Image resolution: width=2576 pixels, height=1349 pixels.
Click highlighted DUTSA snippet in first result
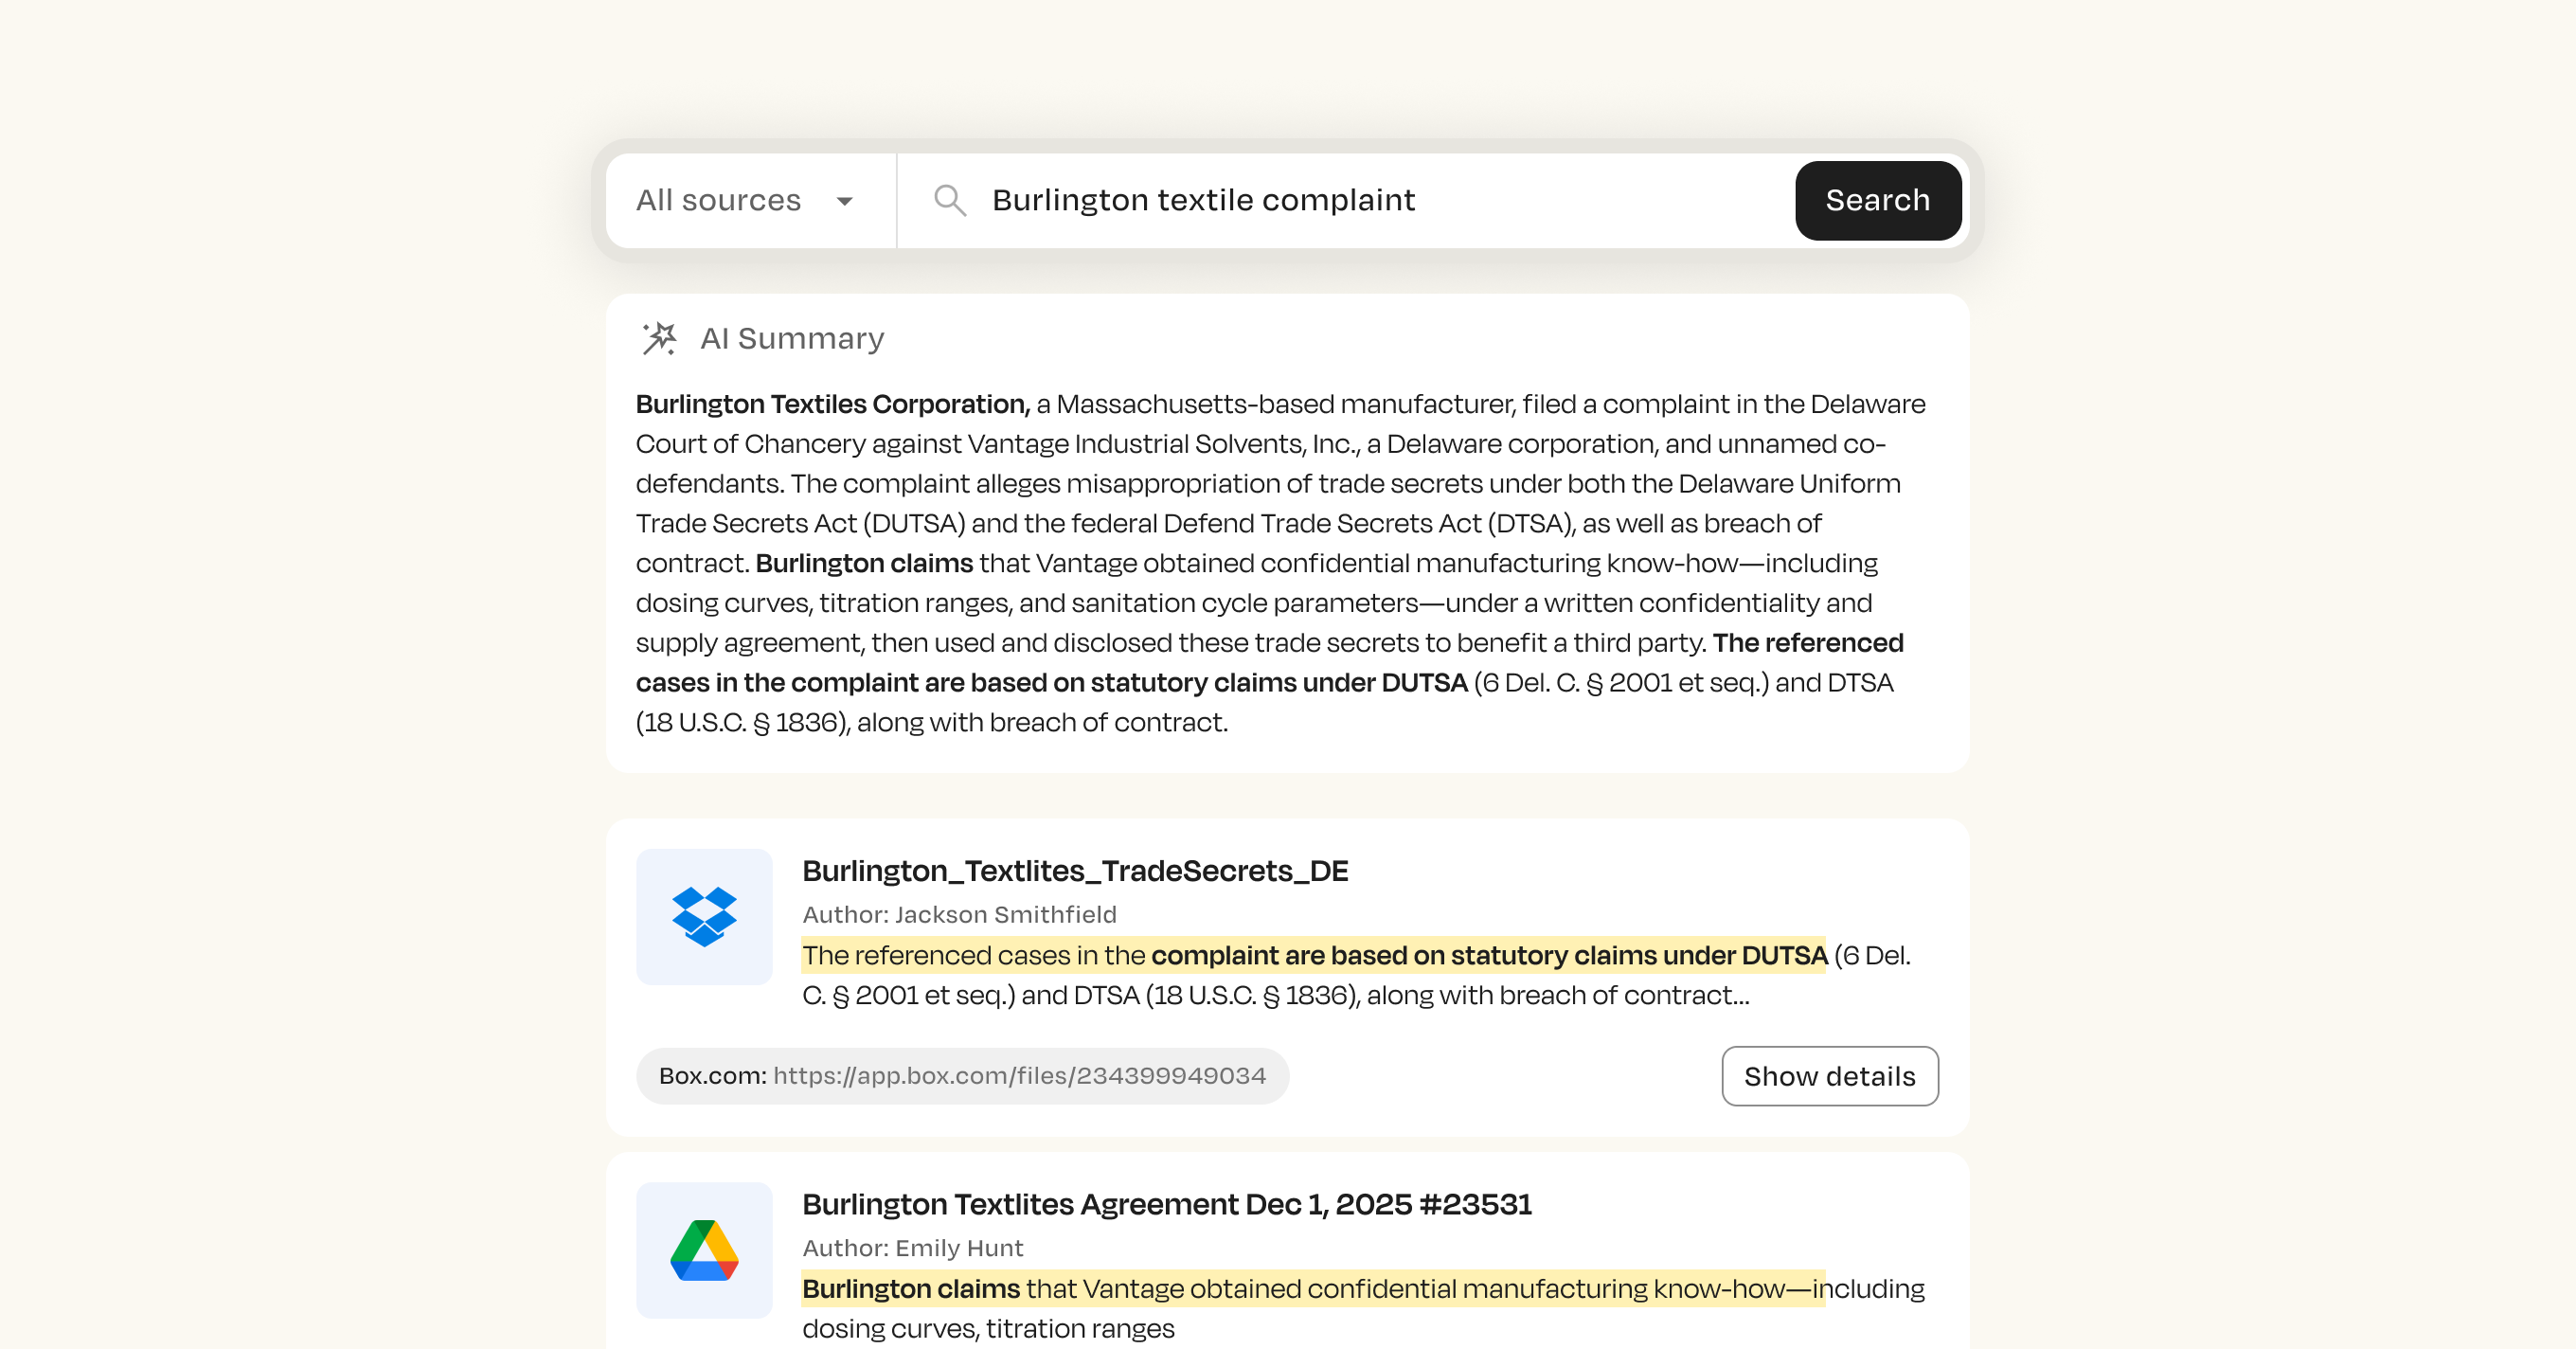point(1312,955)
